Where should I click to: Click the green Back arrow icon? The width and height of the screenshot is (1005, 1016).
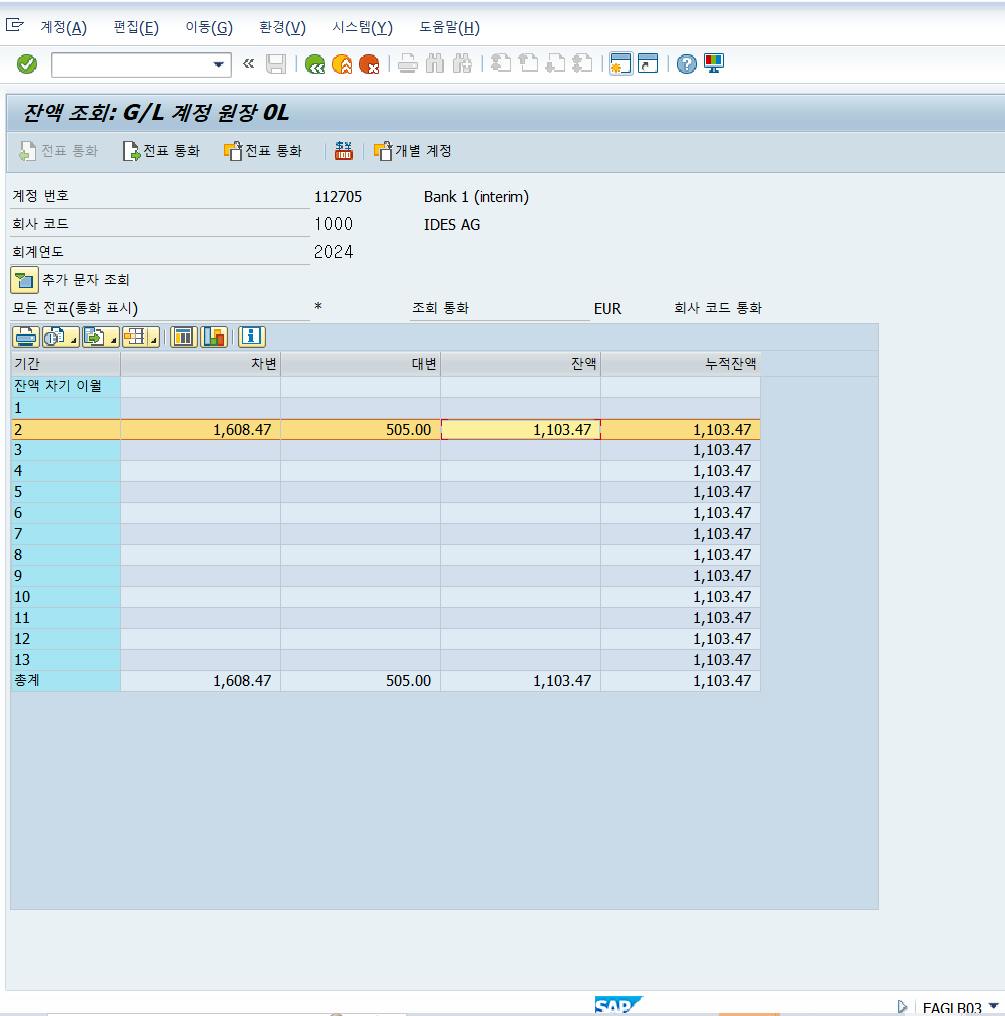(x=315, y=64)
